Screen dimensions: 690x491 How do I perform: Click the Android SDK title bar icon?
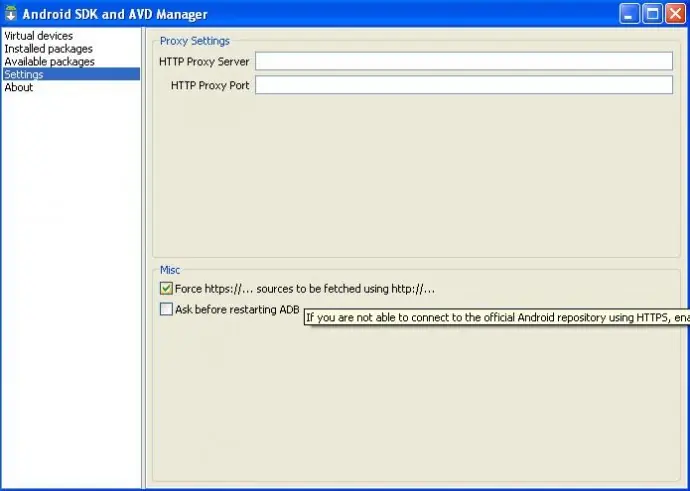[x=11, y=14]
